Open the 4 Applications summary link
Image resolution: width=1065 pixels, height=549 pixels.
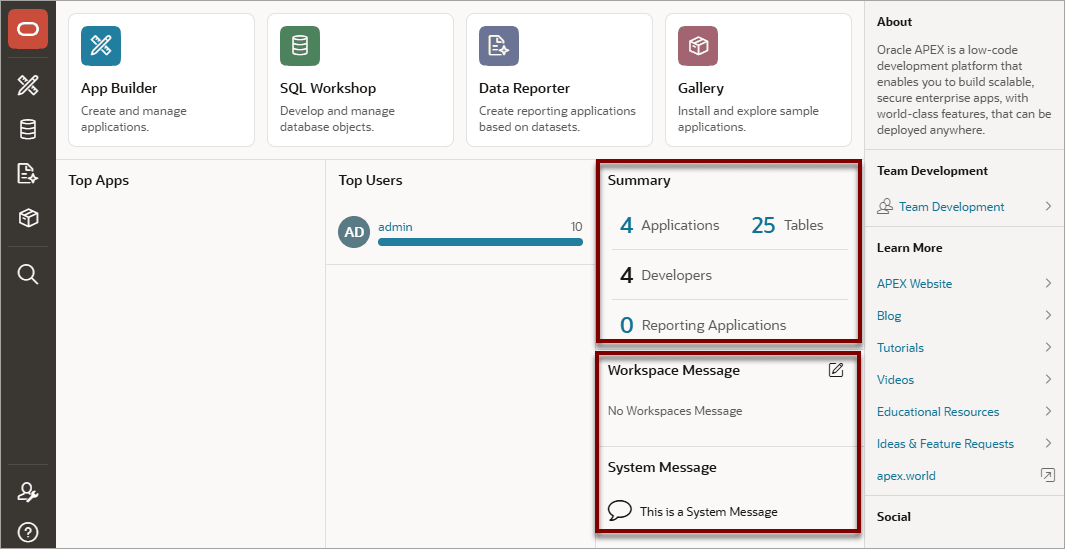[670, 225]
